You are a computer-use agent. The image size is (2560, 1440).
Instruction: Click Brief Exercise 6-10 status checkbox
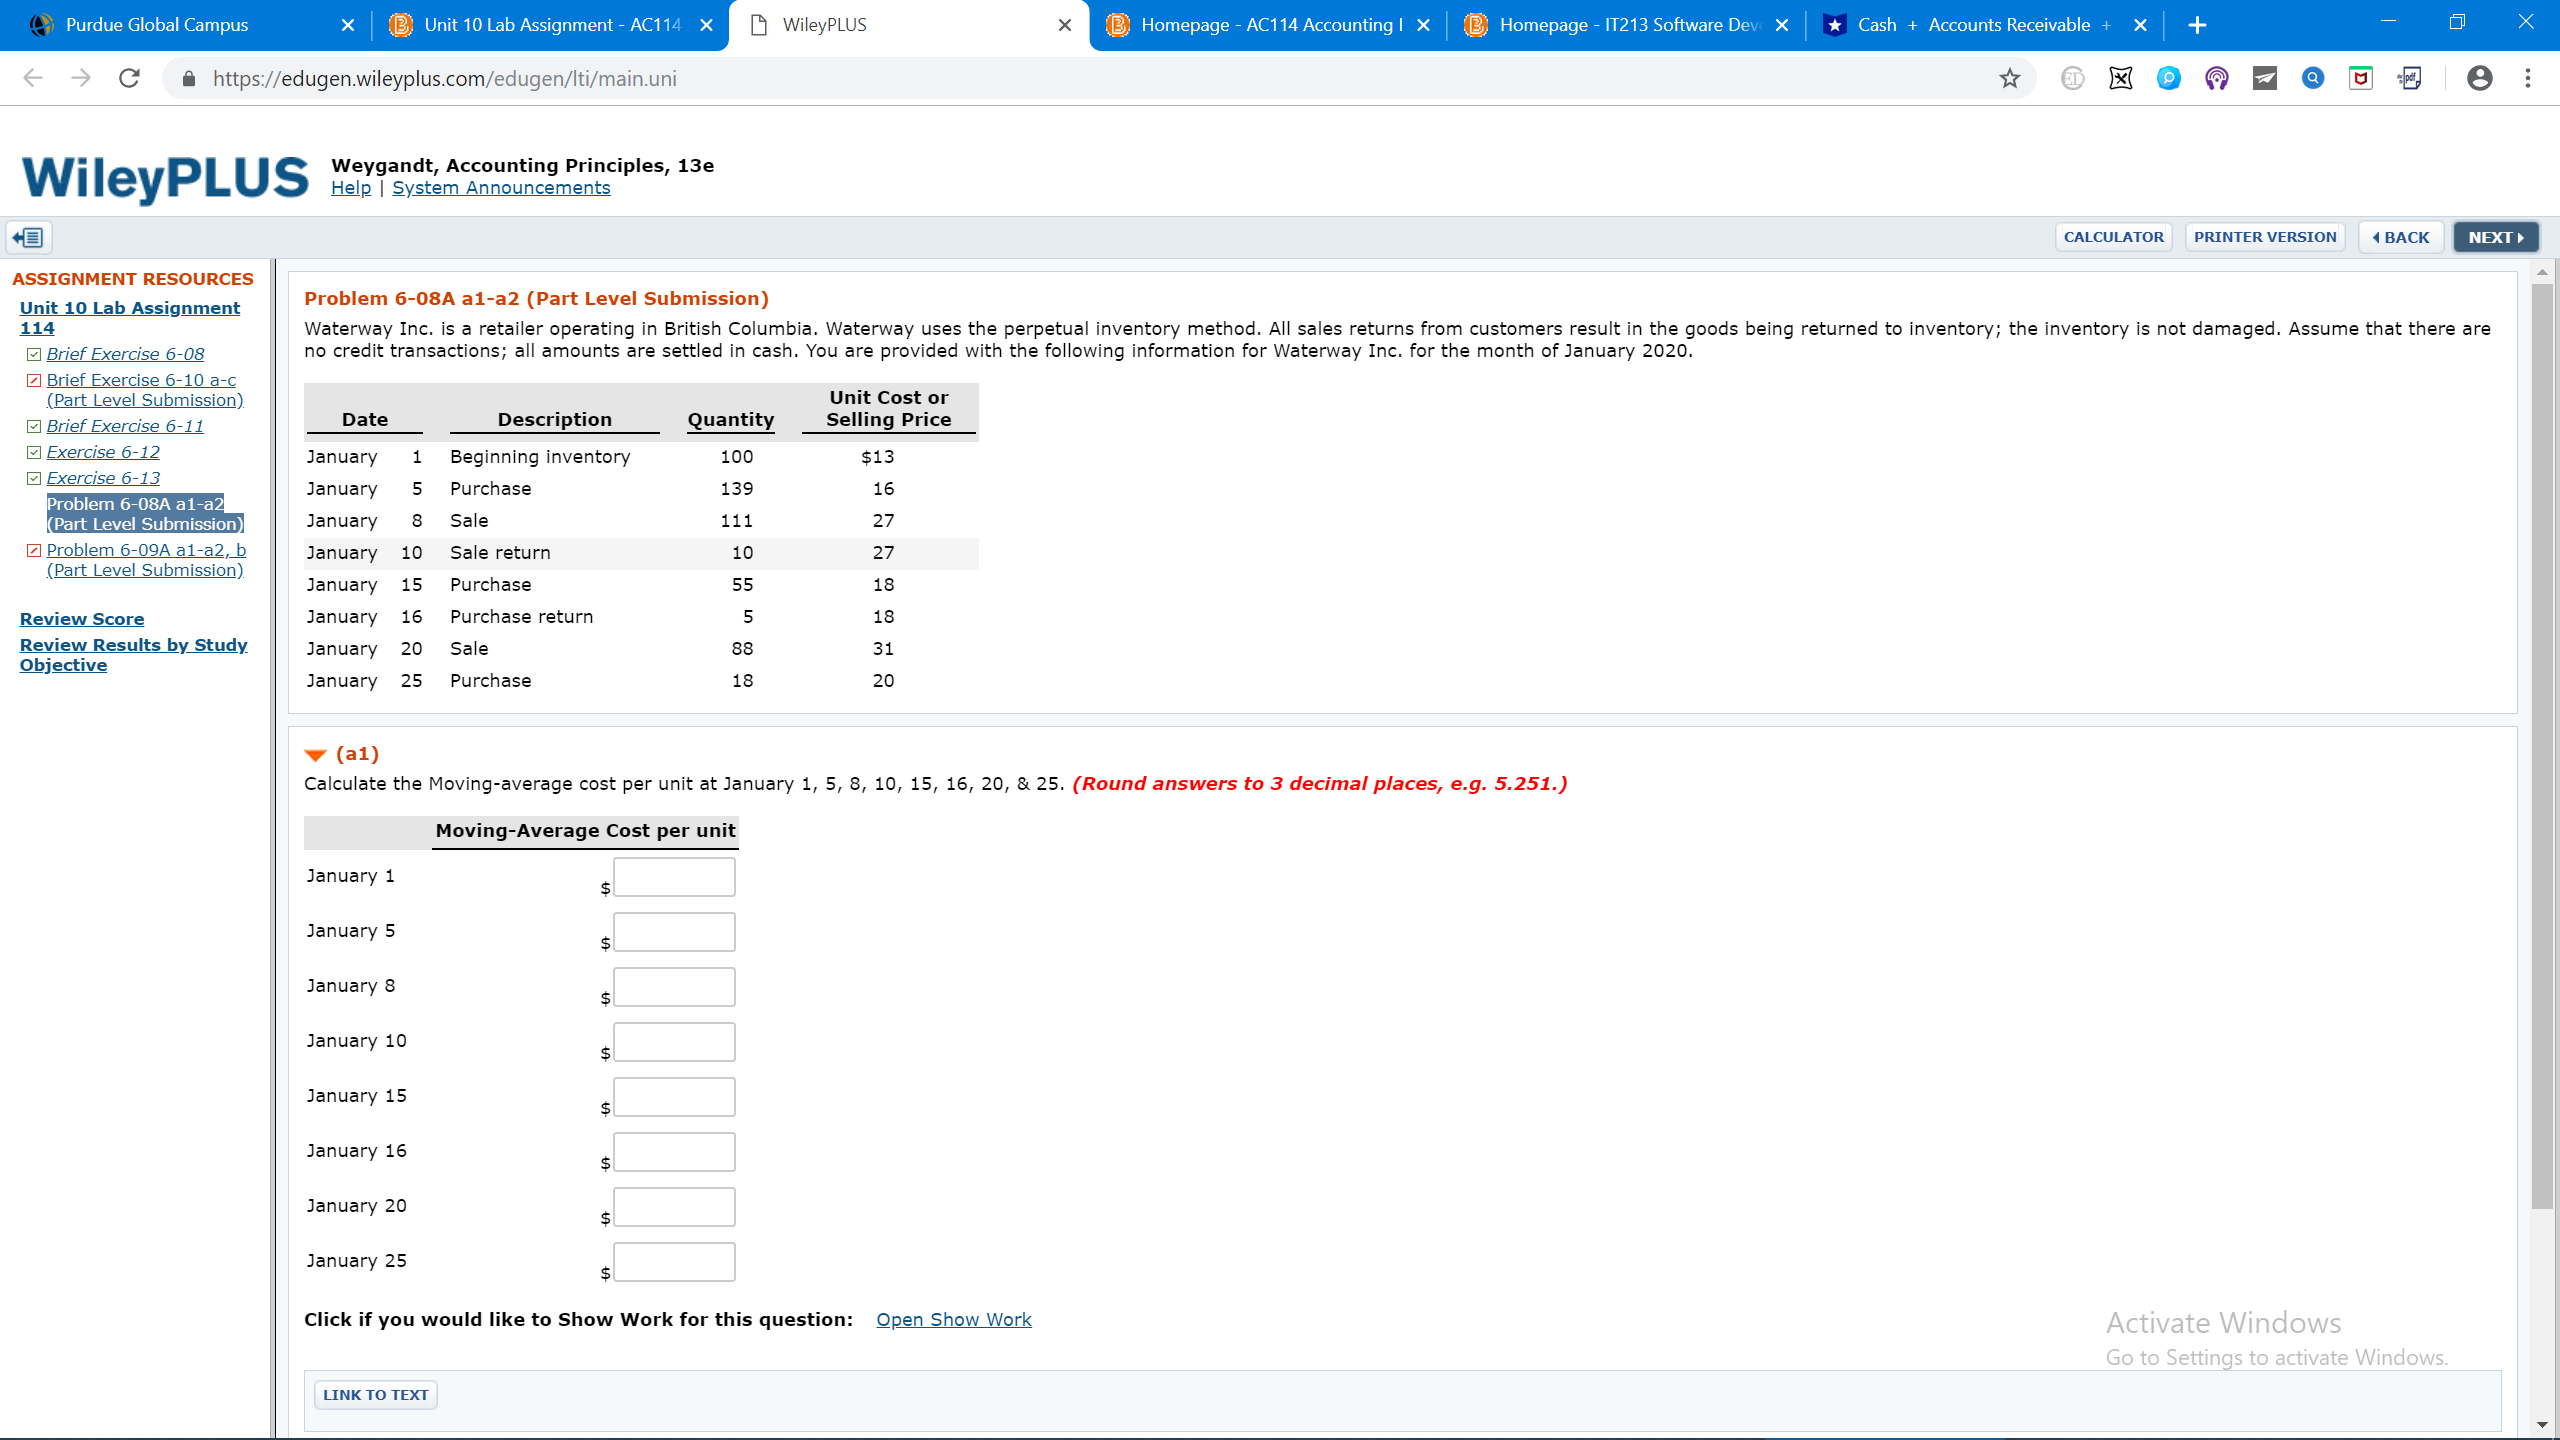34,380
